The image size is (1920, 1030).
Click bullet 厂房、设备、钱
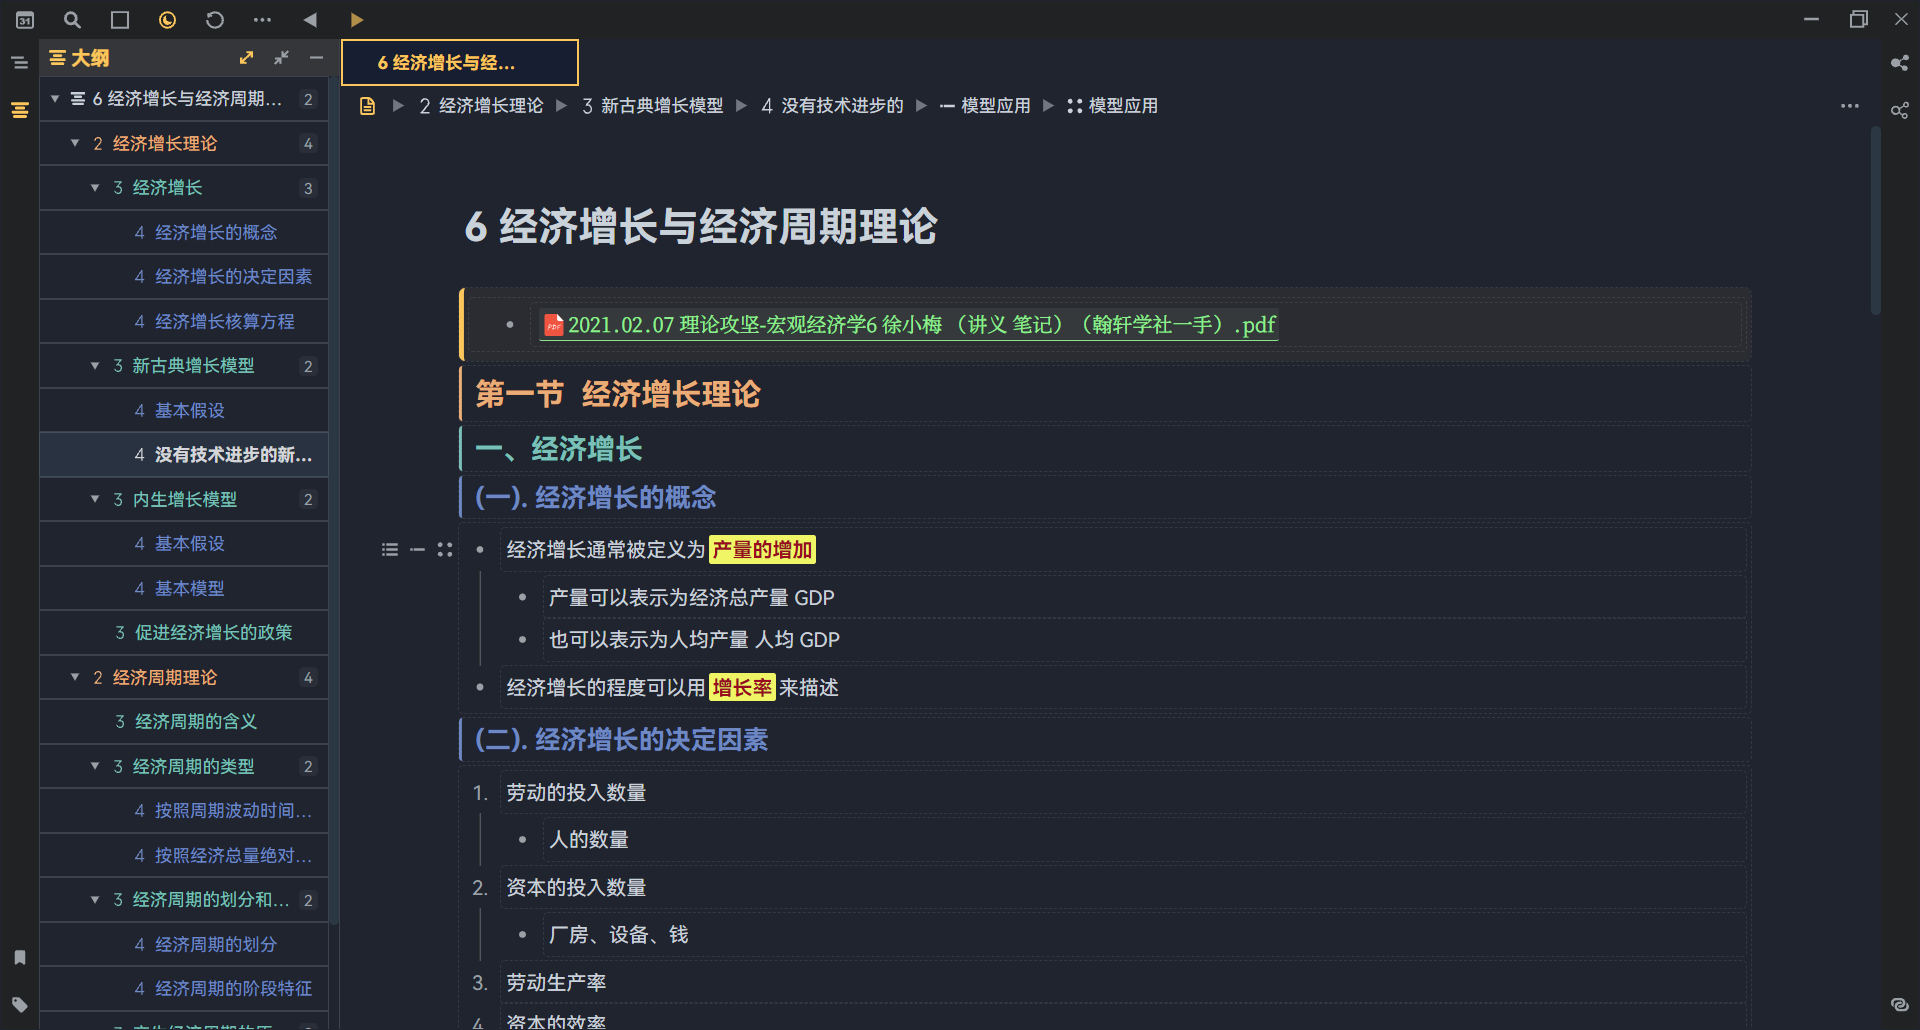[618, 935]
